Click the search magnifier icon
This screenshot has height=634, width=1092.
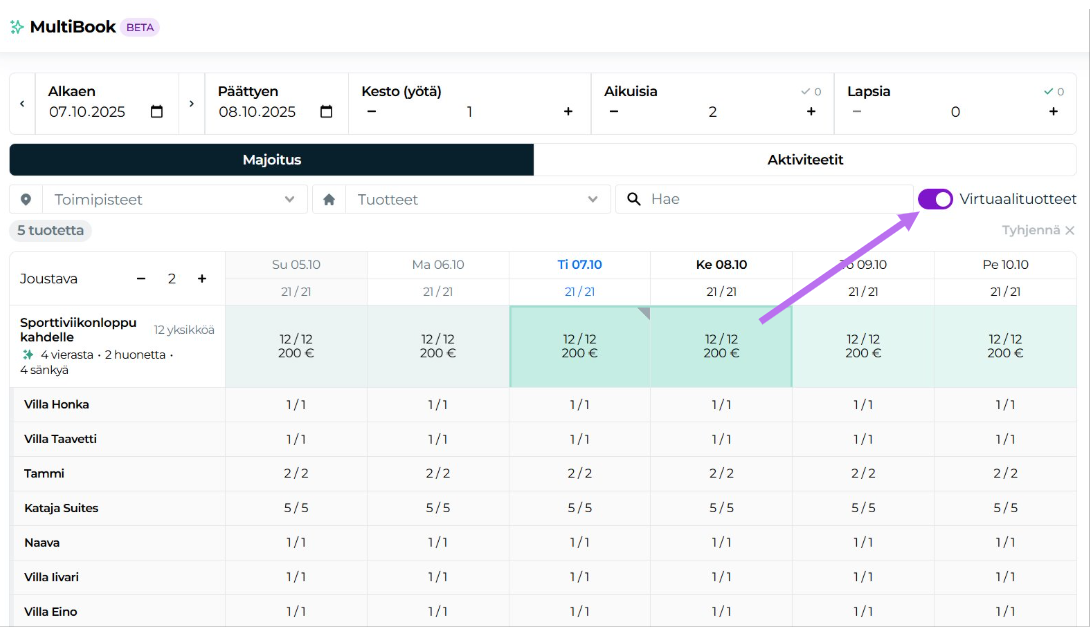(634, 199)
